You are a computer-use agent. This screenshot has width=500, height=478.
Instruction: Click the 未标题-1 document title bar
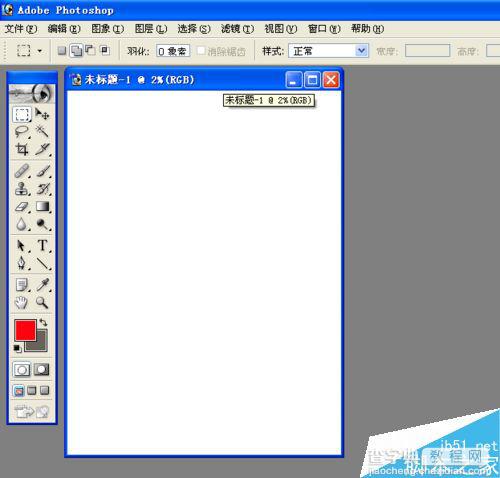pos(203,80)
